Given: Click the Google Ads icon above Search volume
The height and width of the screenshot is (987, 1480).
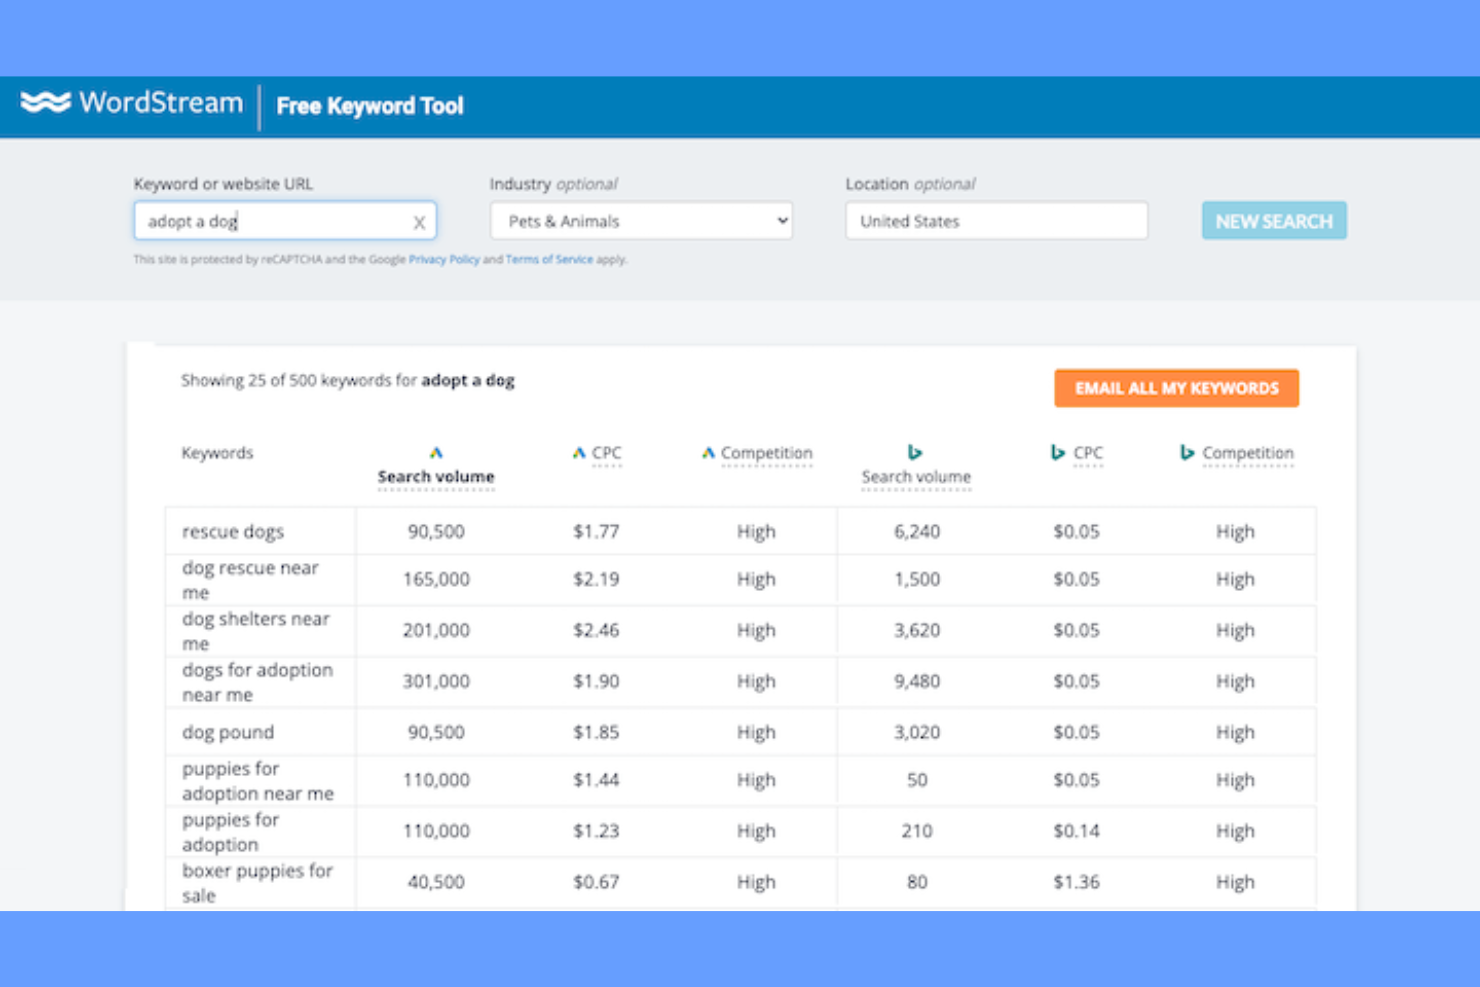Looking at the screenshot, I should click(436, 453).
